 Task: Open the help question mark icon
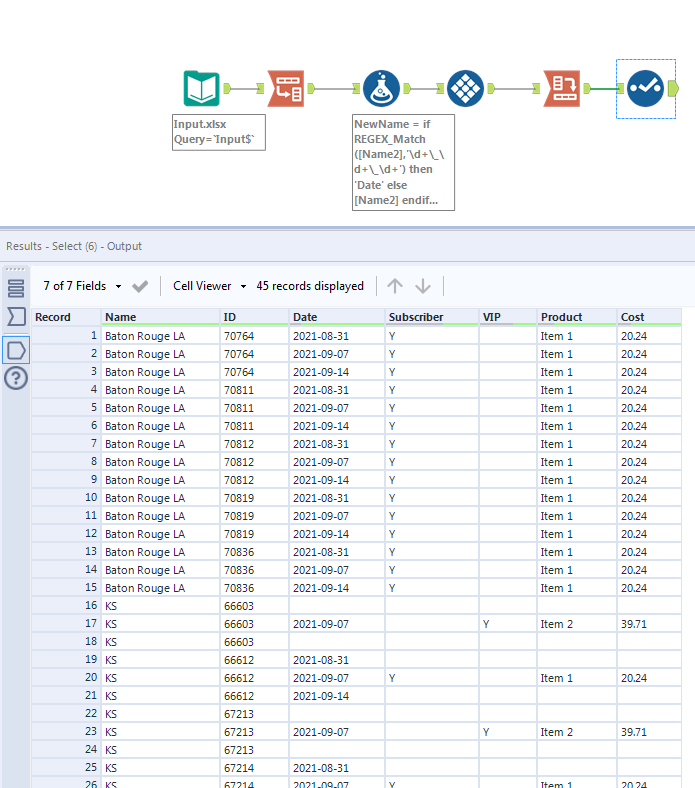pos(16,378)
